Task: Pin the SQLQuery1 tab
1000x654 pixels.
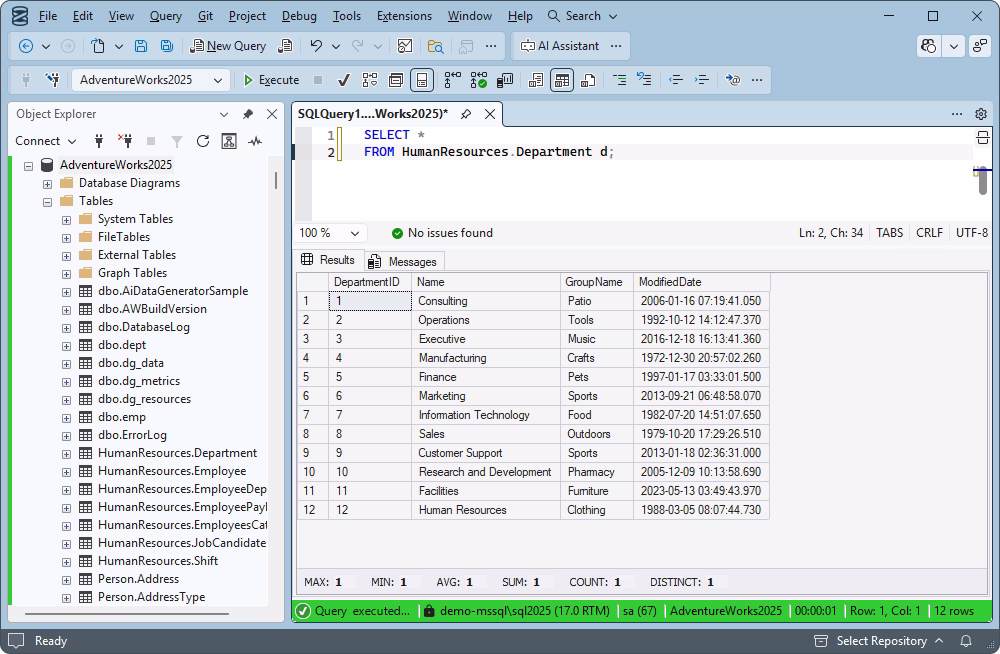Action: (x=466, y=114)
